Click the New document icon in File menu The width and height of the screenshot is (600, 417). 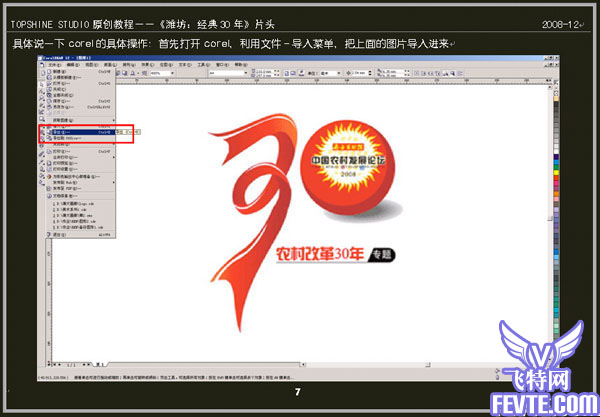(x=49, y=72)
